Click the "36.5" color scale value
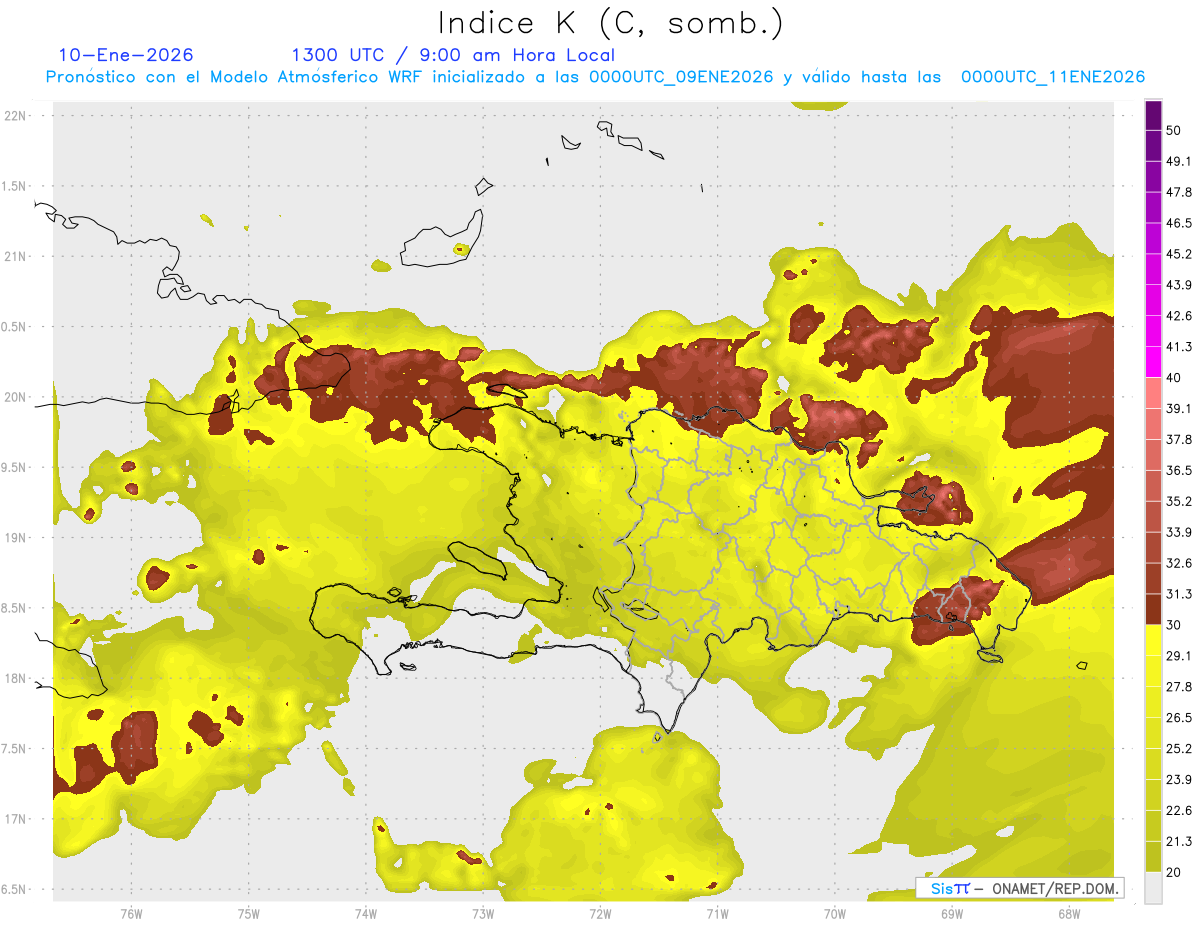 pos(1179,470)
